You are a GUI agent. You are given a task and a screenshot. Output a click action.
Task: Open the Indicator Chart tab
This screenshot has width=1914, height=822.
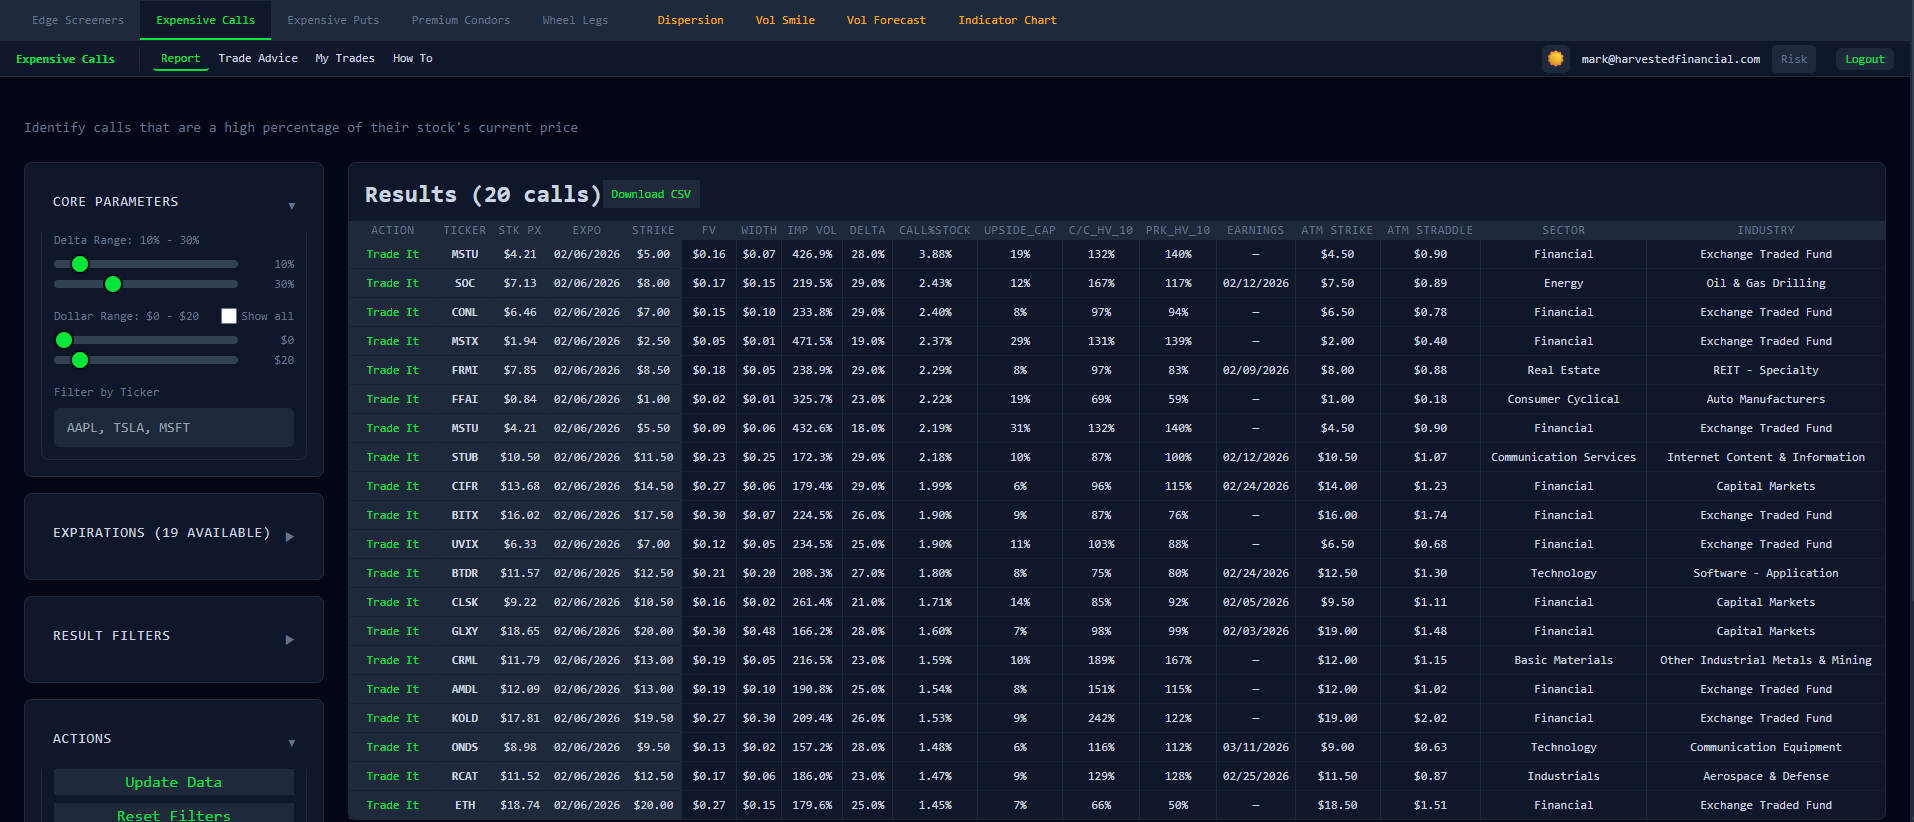(1007, 20)
